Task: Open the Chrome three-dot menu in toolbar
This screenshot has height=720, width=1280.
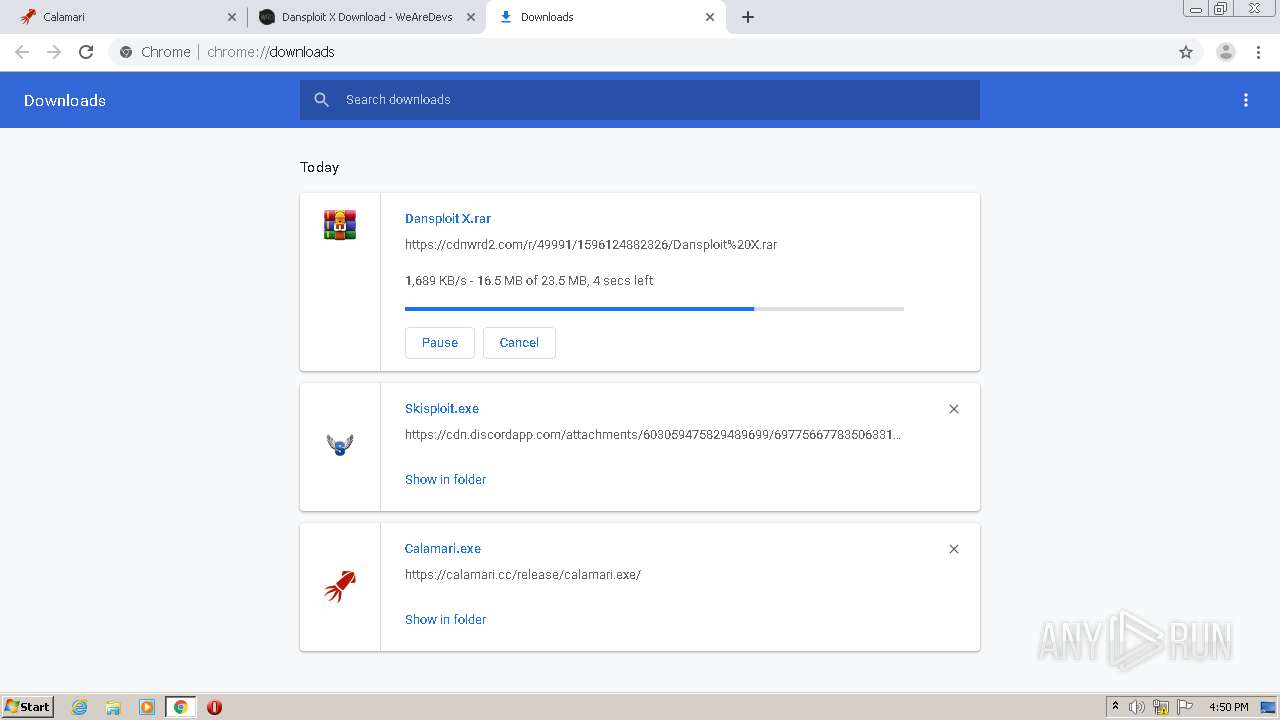Action: click(x=1259, y=52)
